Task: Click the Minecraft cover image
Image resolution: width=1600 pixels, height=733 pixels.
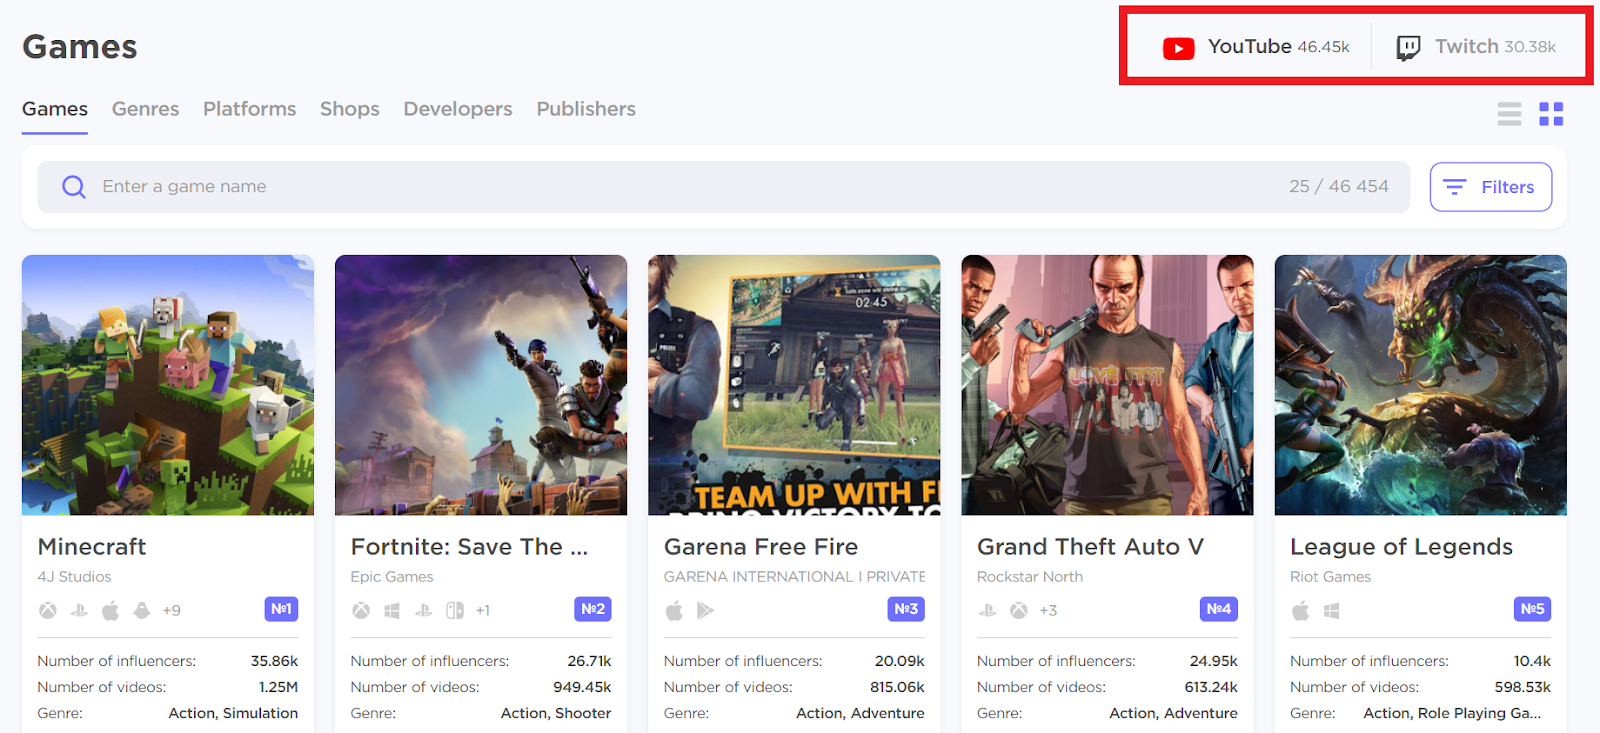Action: tap(168, 385)
